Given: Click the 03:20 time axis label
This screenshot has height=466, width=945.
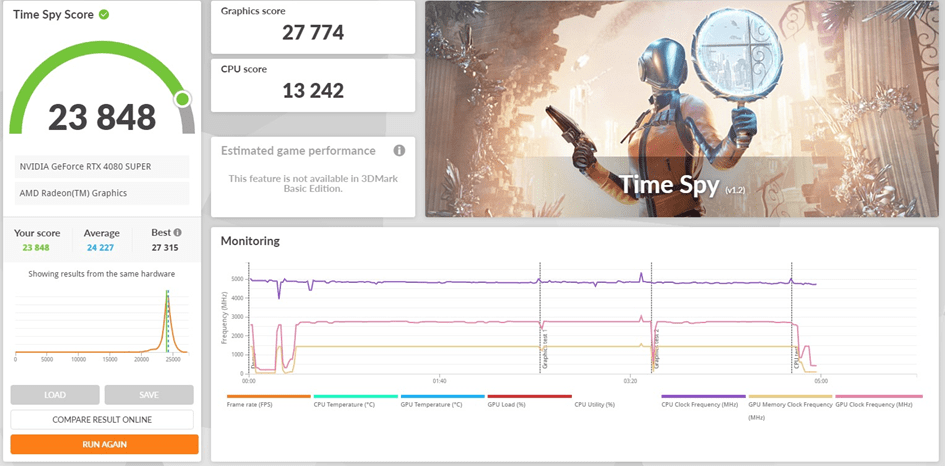Looking at the screenshot, I should (630, 381).
